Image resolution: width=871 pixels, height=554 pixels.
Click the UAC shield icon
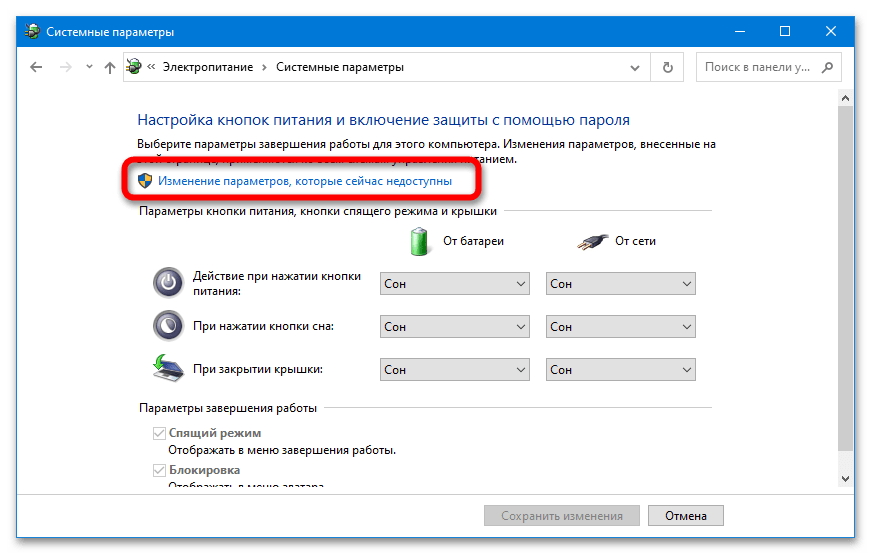[x=145, y=181]
